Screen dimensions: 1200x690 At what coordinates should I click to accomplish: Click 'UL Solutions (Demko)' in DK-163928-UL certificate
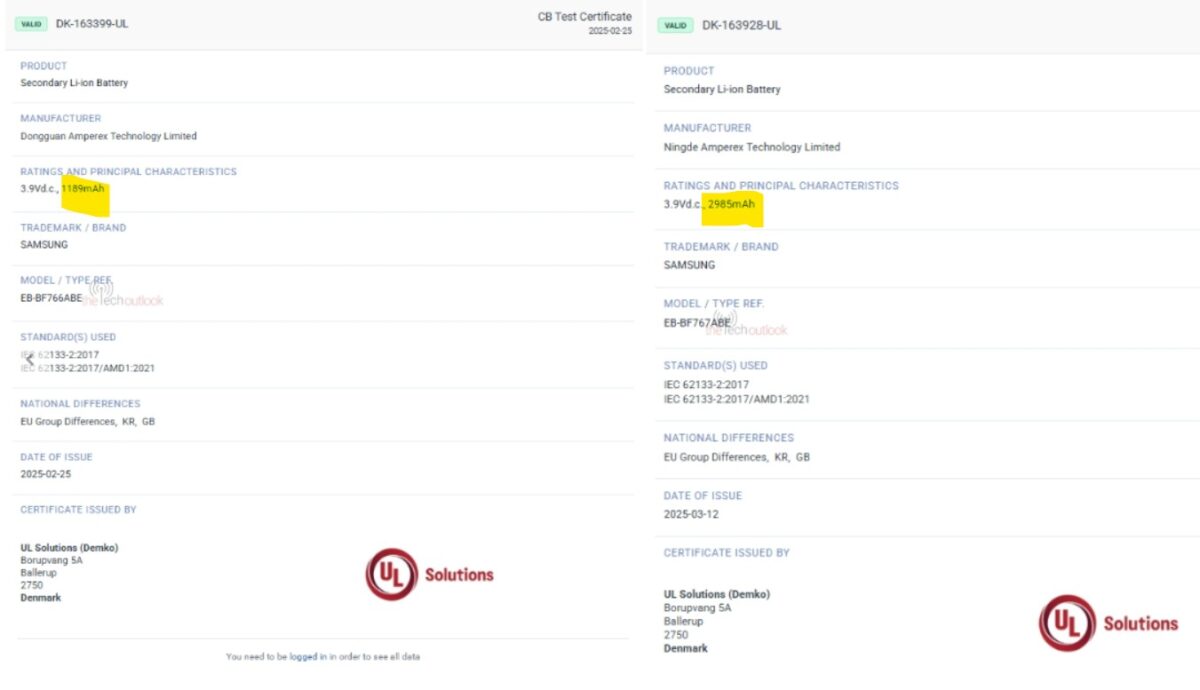(x=717, y=594)
